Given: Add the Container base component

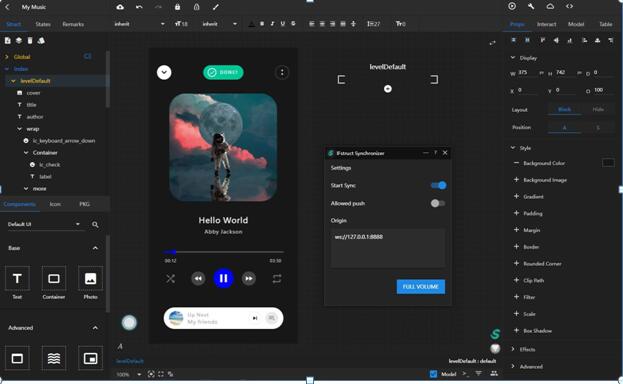Looking at the screenshot, I should pyautogui.click(x=54, y=279).
